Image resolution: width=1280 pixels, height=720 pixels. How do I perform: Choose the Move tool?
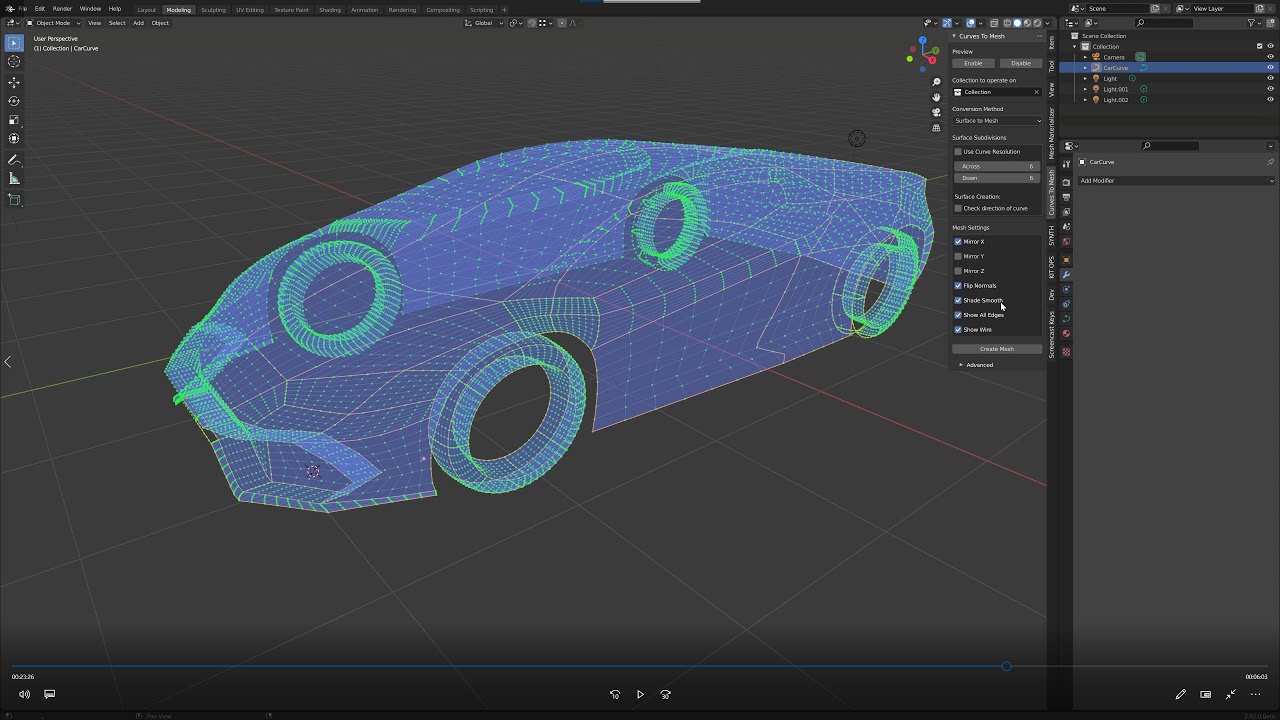[14, 82]
